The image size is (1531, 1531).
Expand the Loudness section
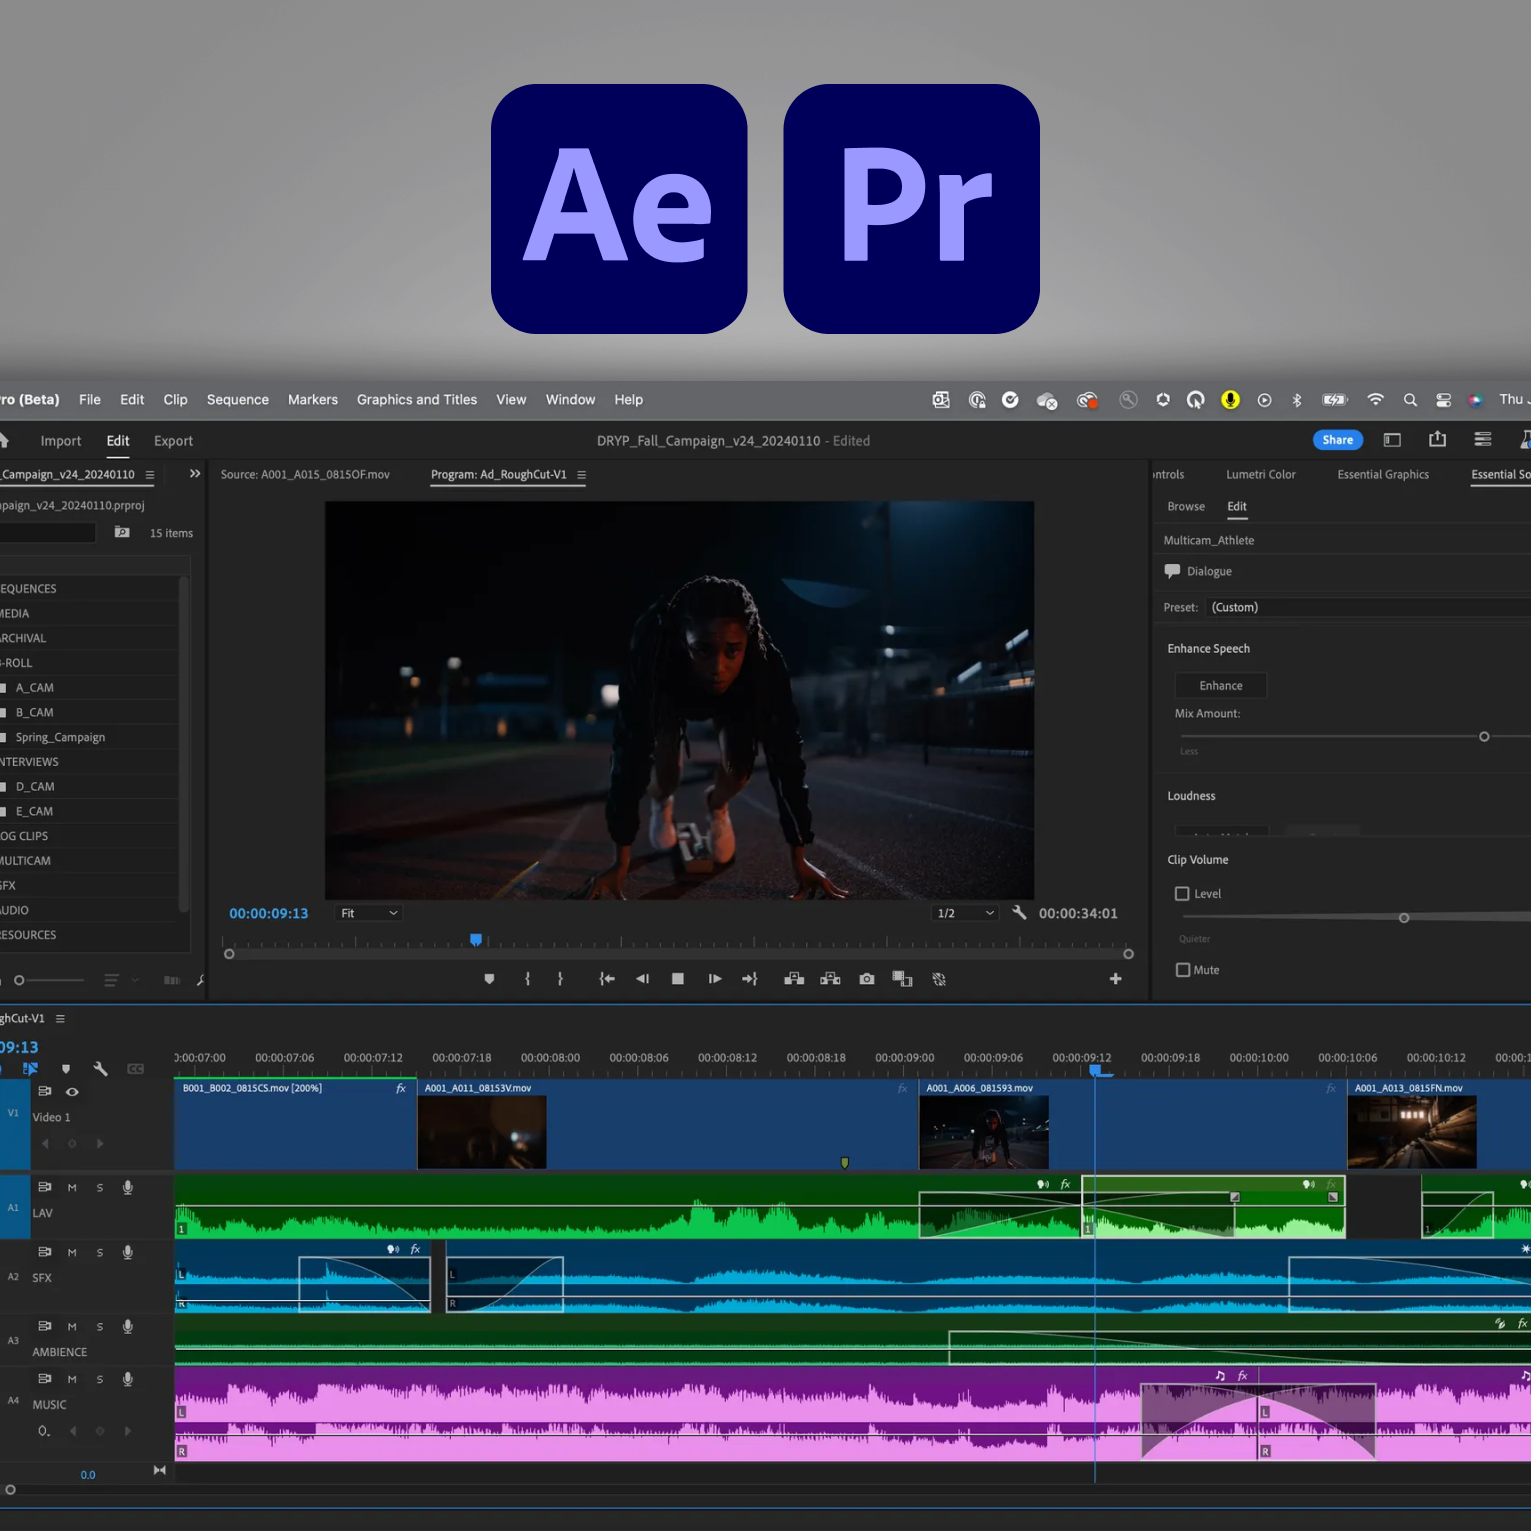pyautogui.click(x=1191, y=796)
